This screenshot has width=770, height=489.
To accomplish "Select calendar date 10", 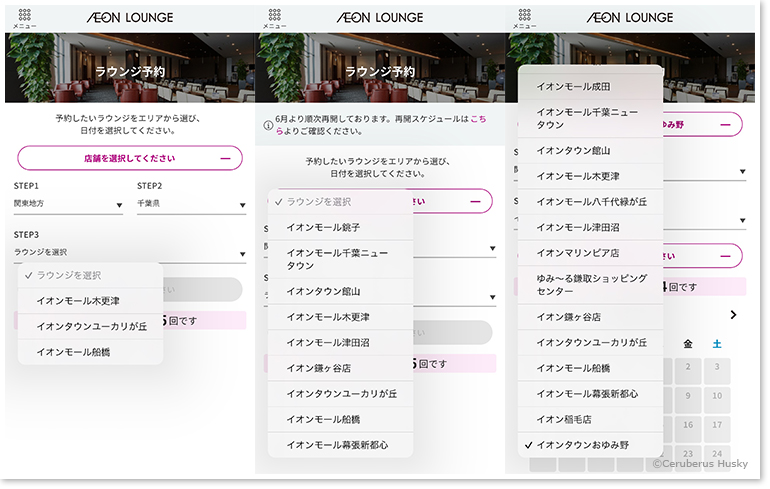I will pos(717,400).
